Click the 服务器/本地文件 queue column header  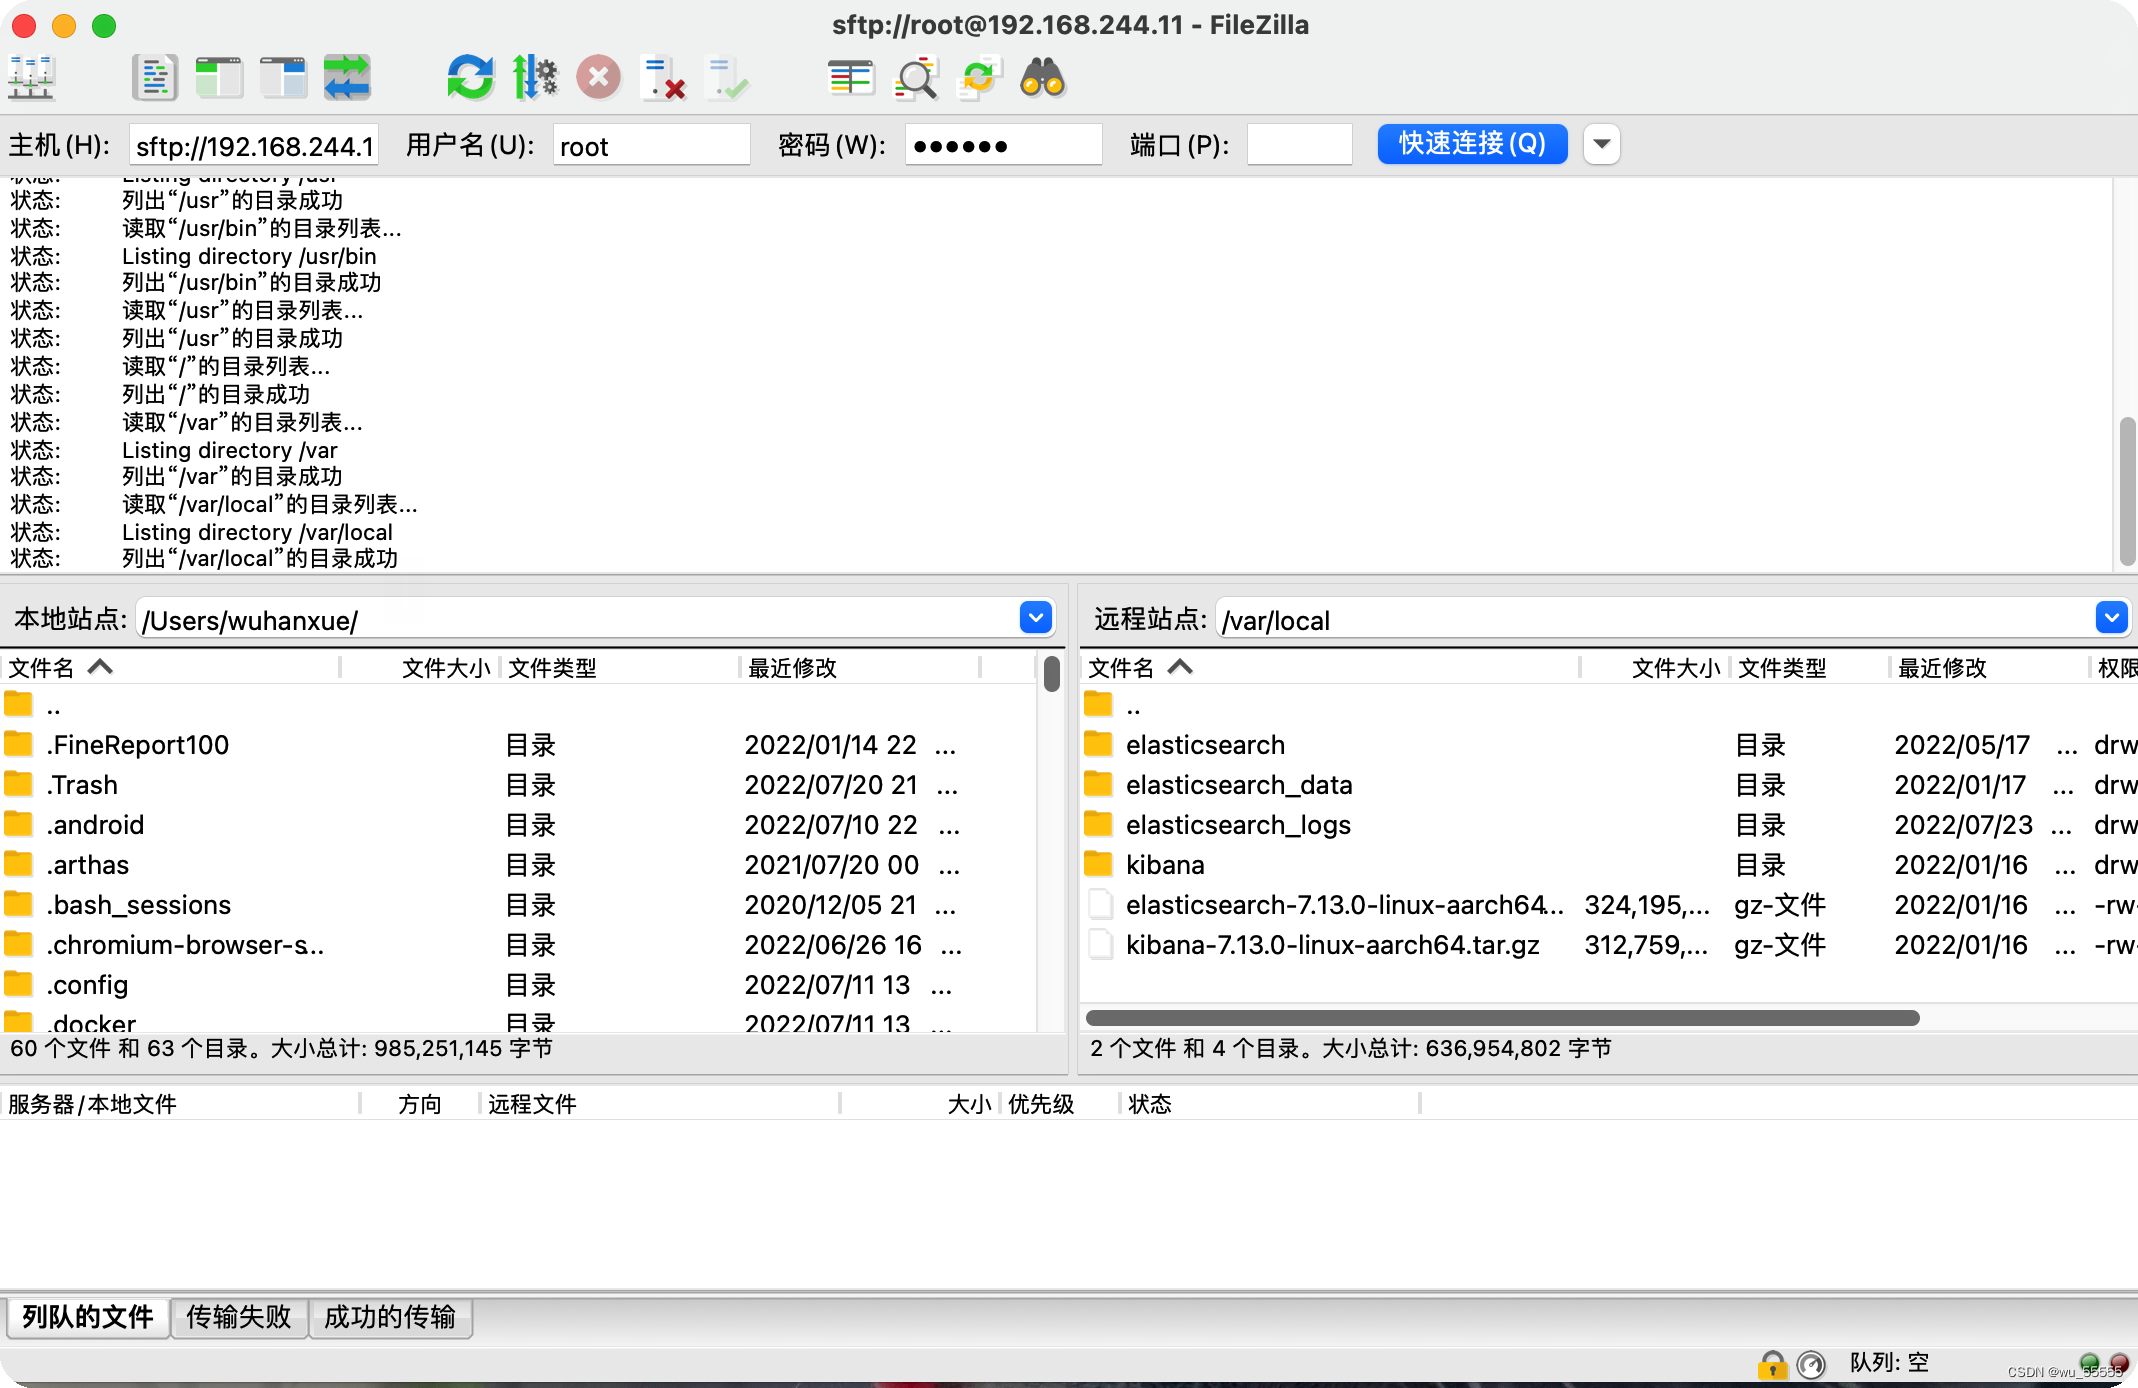coord(180,1104)
